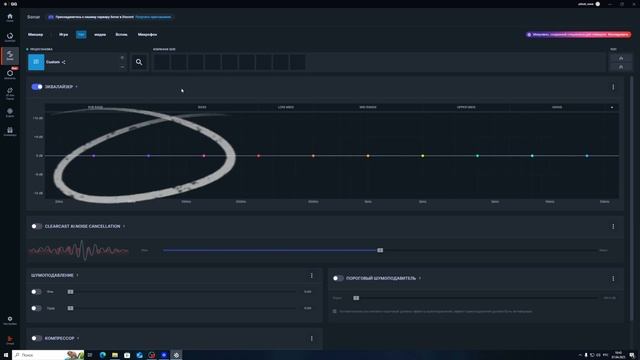Enable the Компрессор switch
Image resolution: width=640 pixels, height=360 pixels.
[x=37, y=338]
